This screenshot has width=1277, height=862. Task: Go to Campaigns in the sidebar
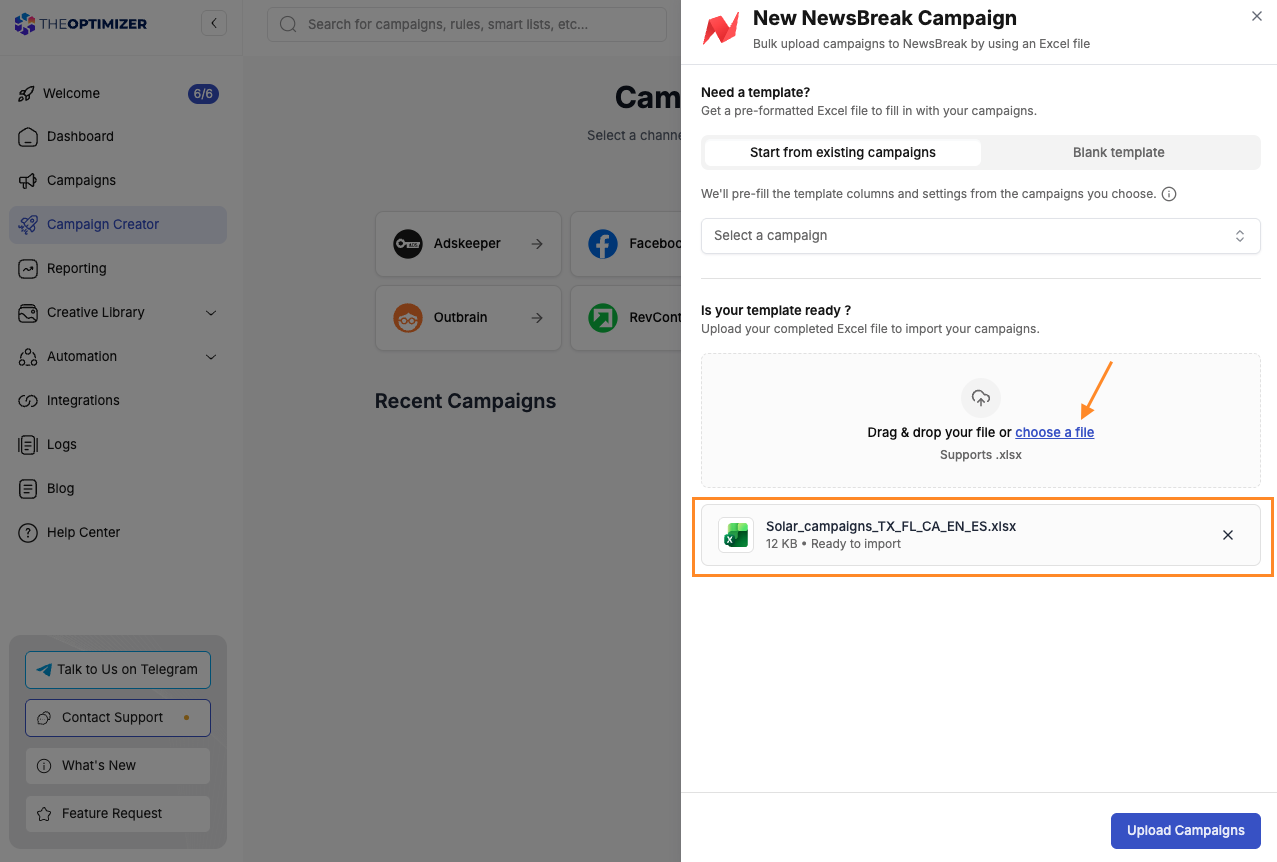[118, 181]
